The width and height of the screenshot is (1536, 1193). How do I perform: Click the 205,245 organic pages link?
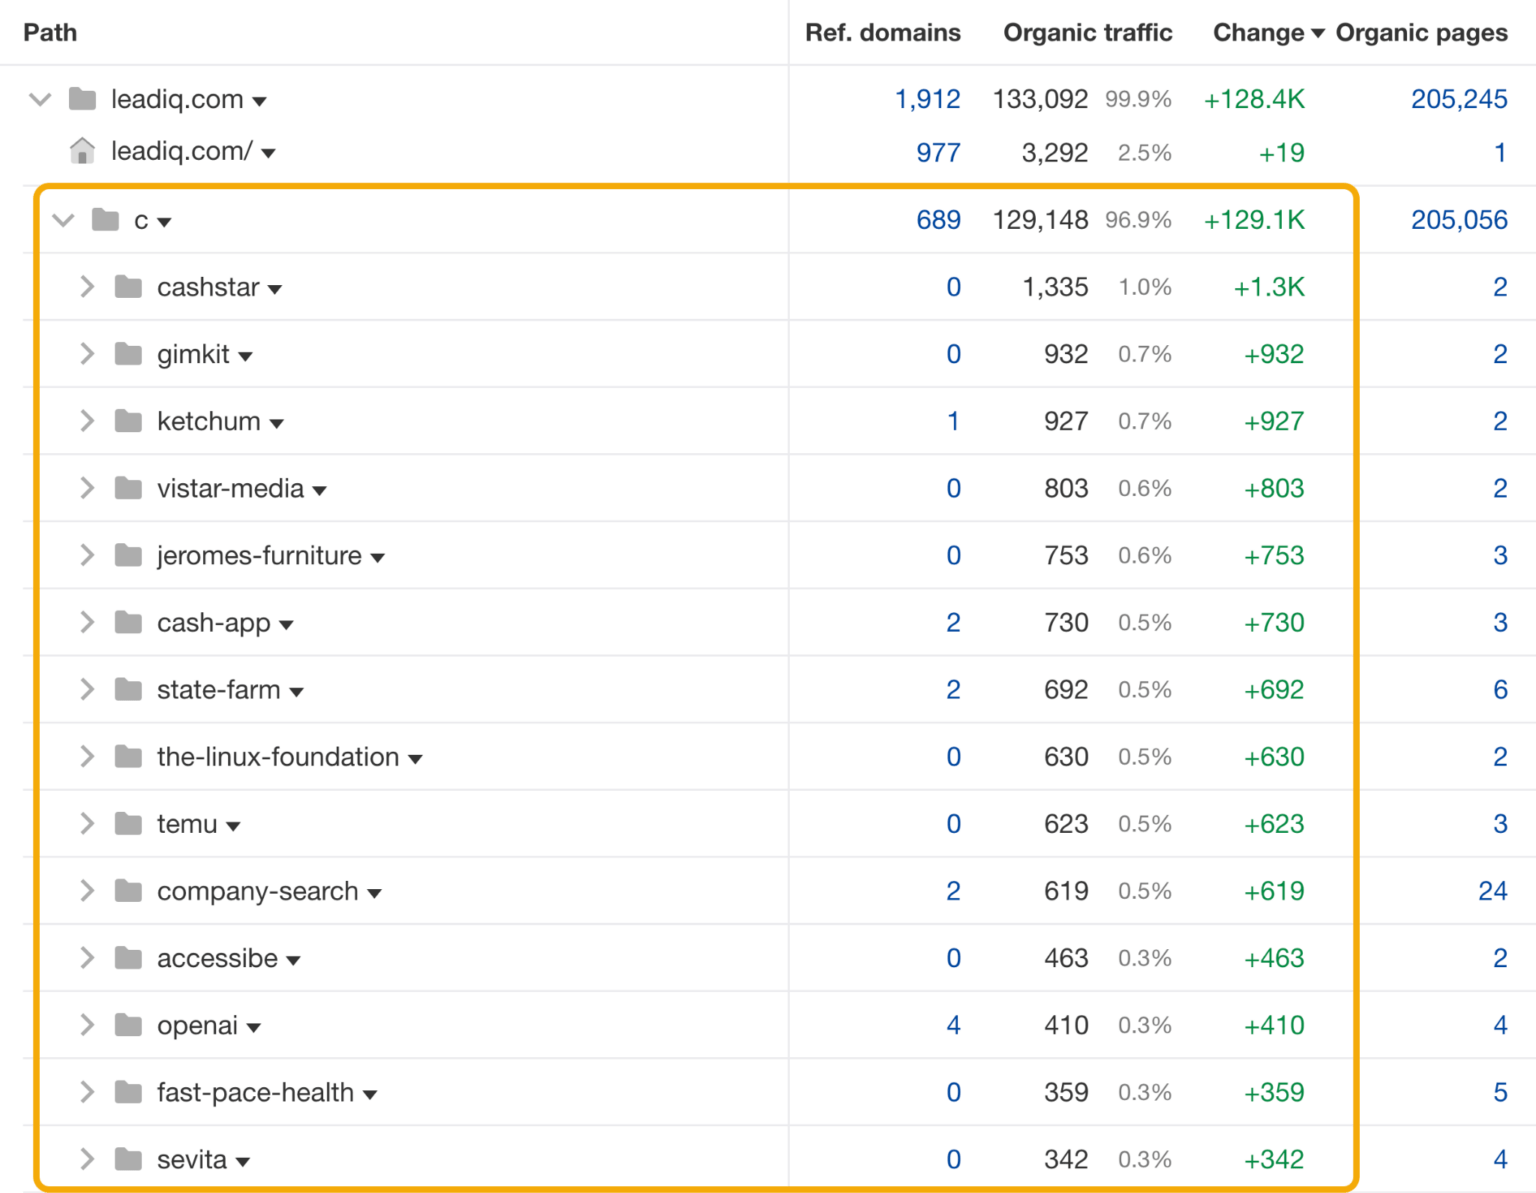[1460, 99]
